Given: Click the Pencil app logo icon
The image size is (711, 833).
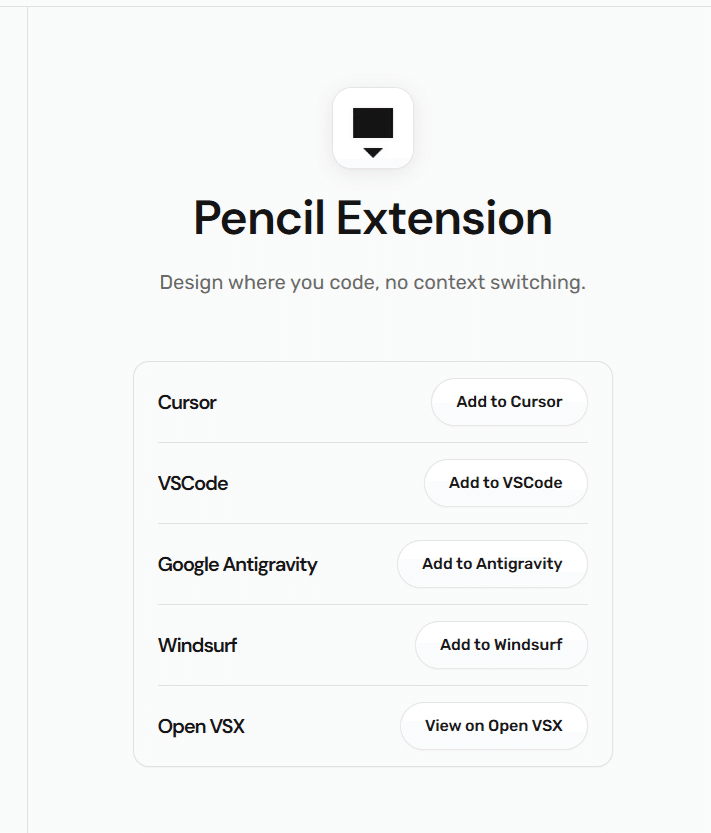Looking at the screenshot, I should [373, 128].
